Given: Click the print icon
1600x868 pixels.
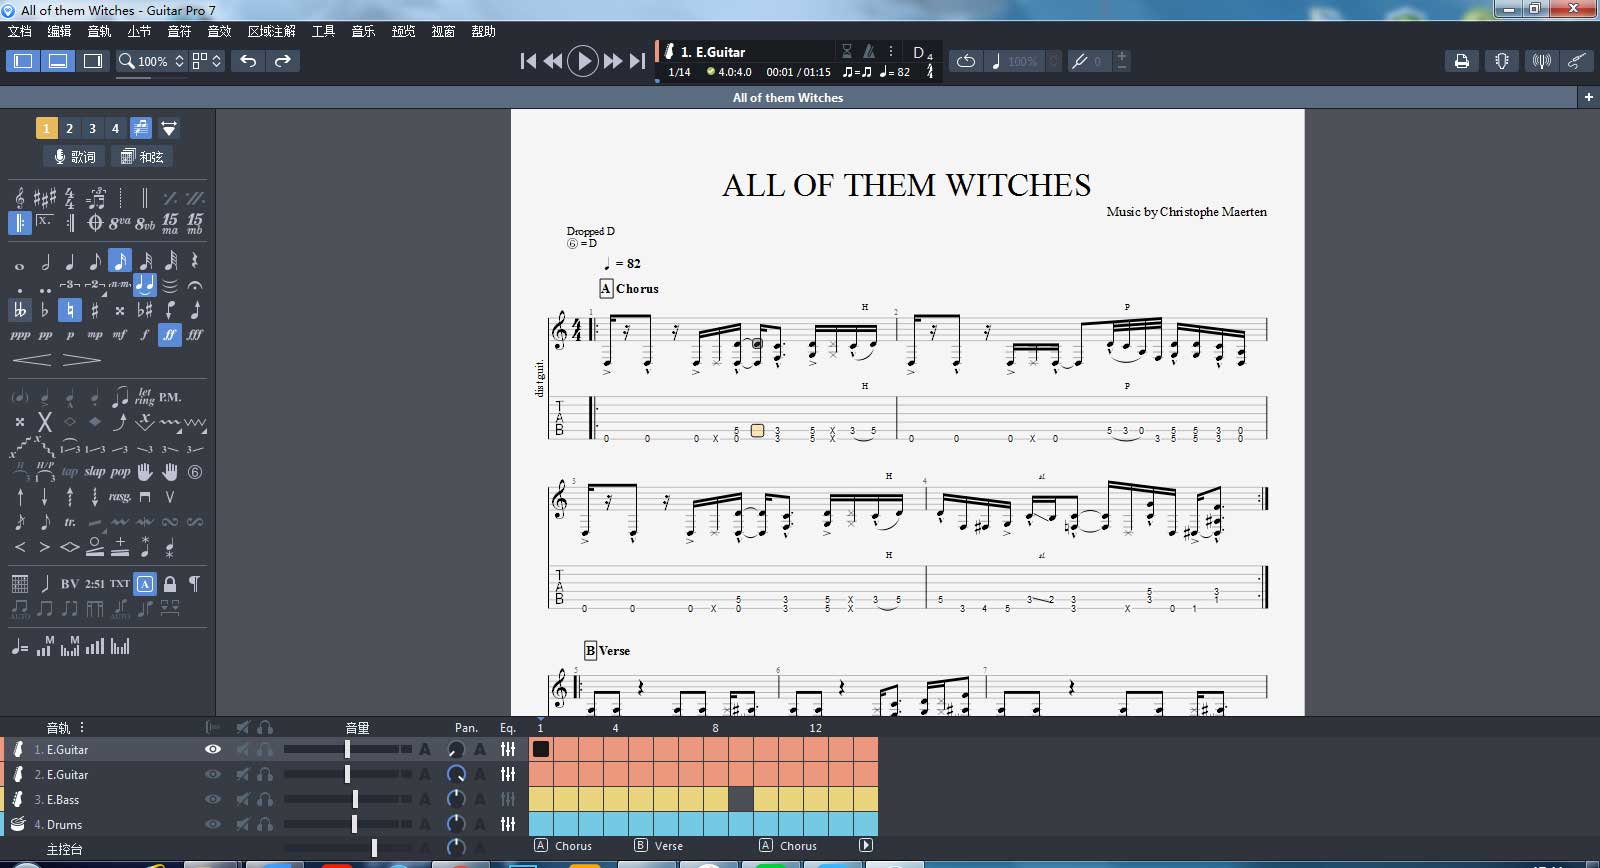Looking at the screenshot, I should (x=1461, y=61).
